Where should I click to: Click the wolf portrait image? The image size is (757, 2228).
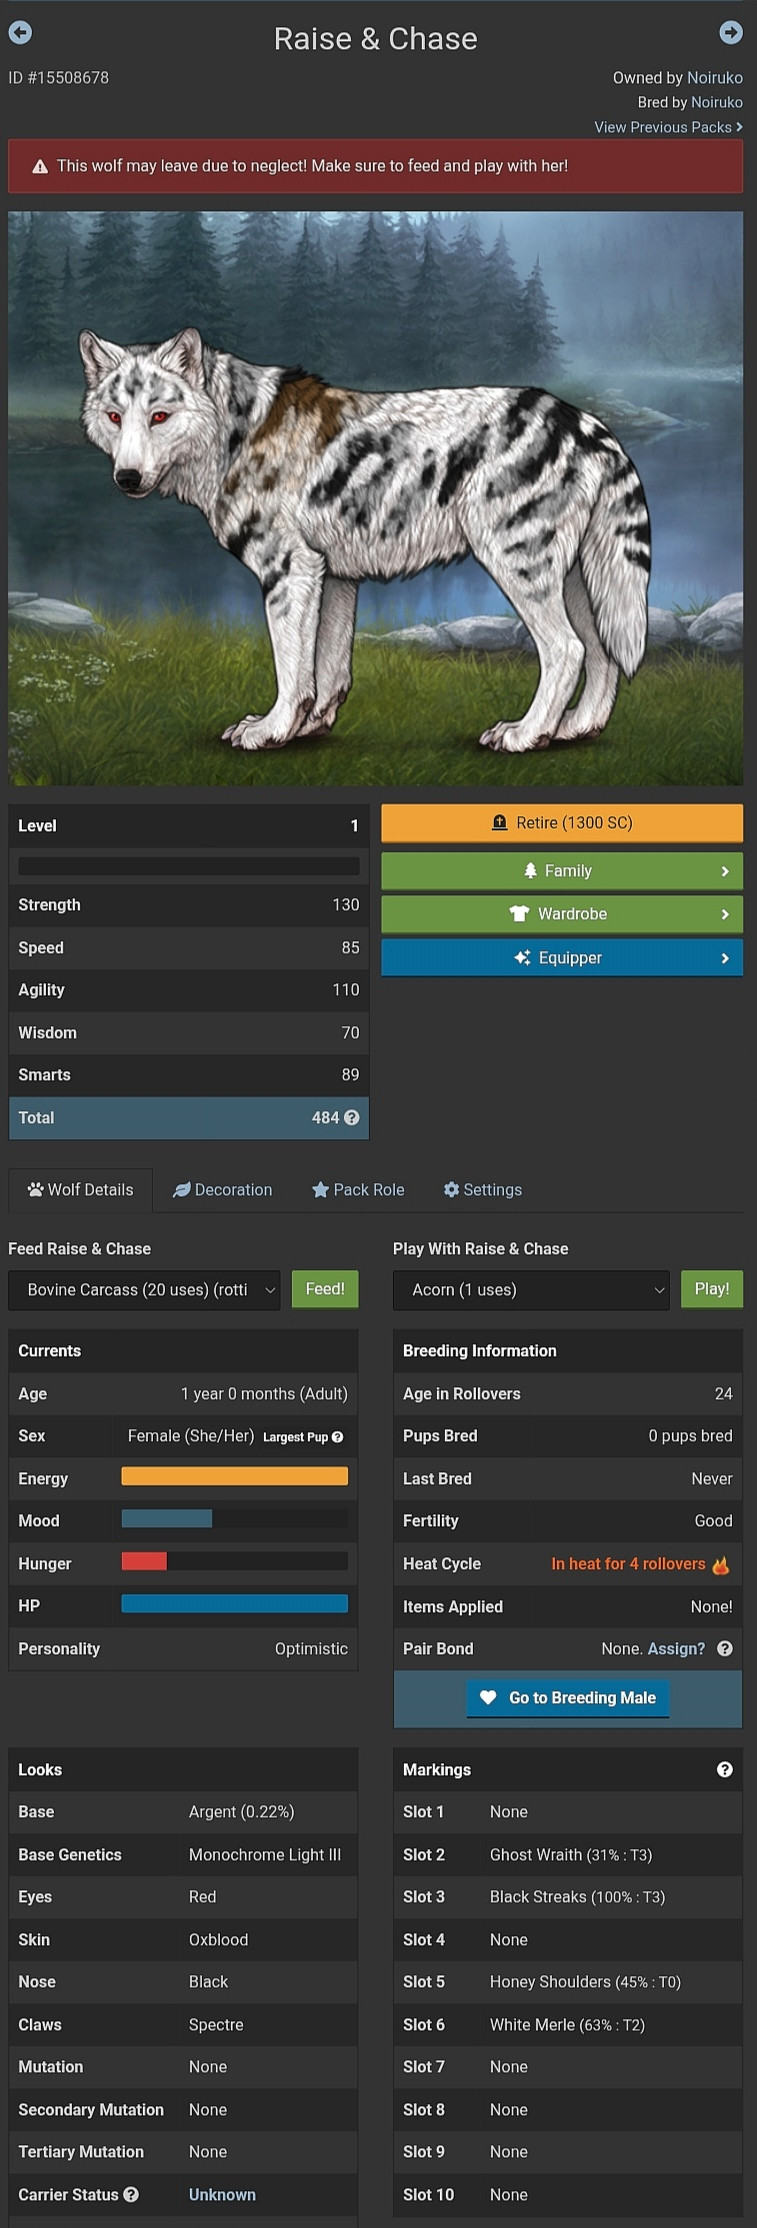coord(376,498)
